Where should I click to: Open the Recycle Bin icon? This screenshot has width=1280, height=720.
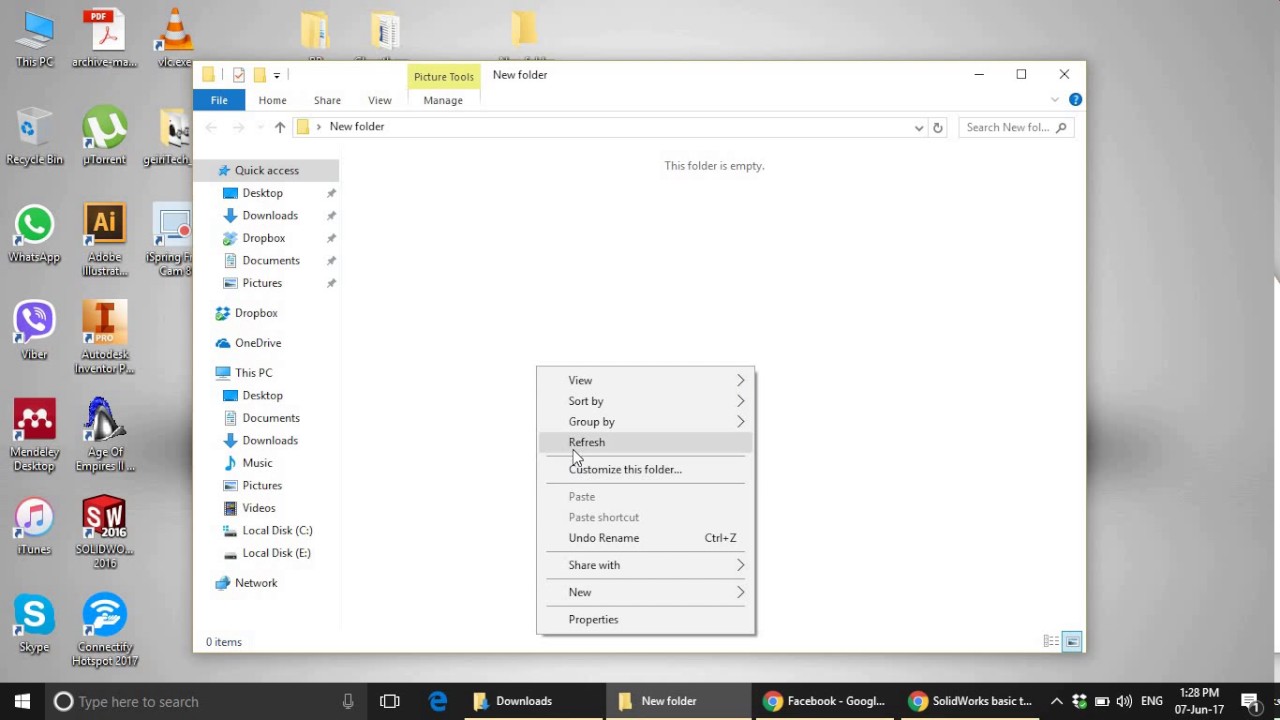[x=34, y=137]
